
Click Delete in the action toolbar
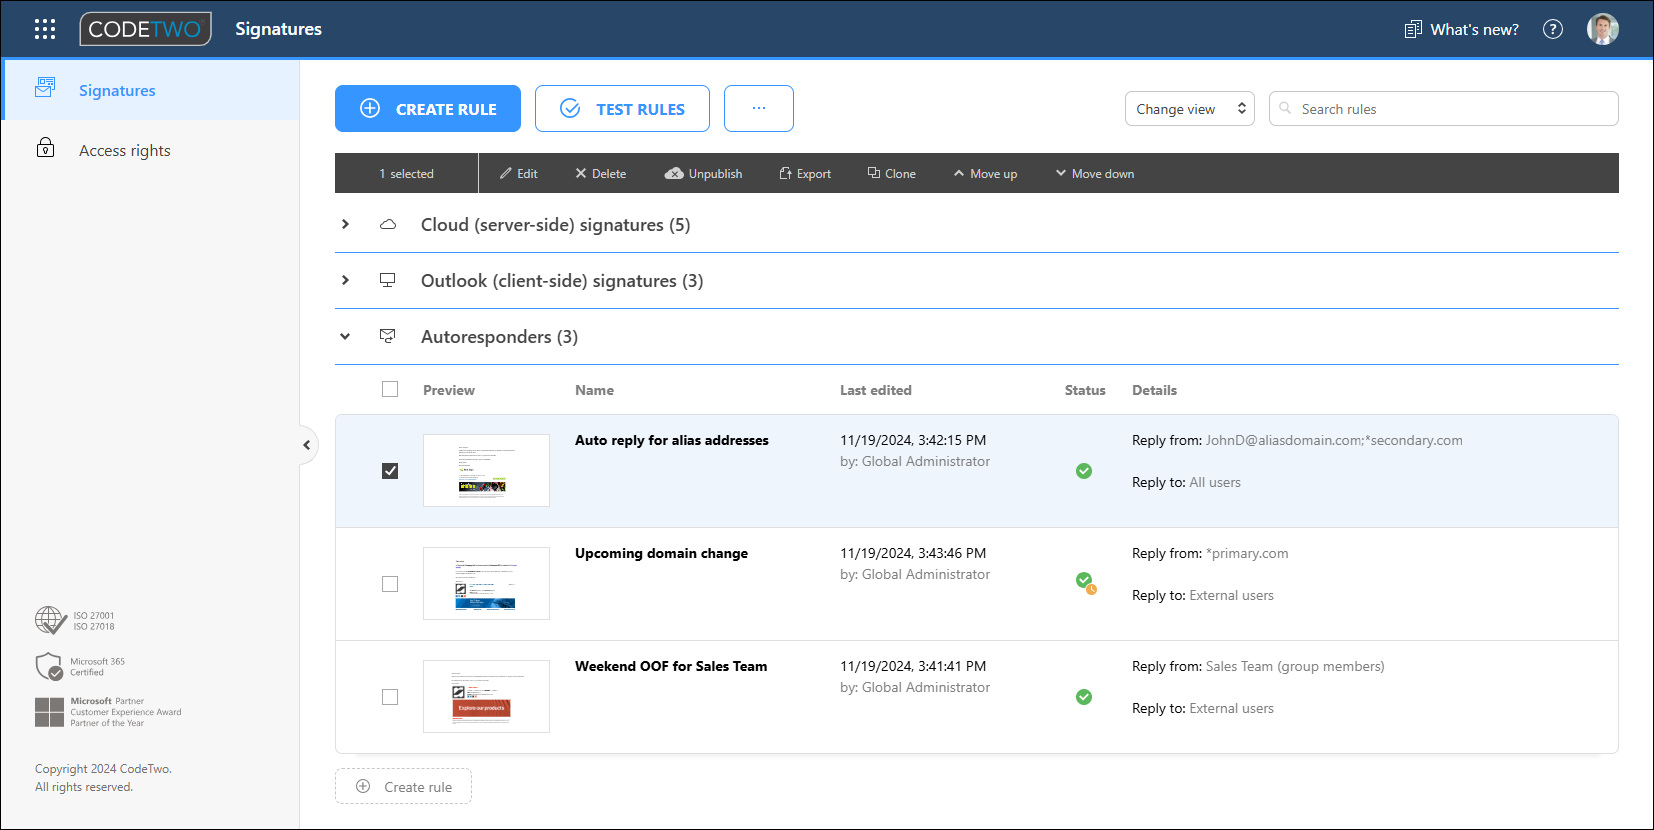tap(600, 173)
